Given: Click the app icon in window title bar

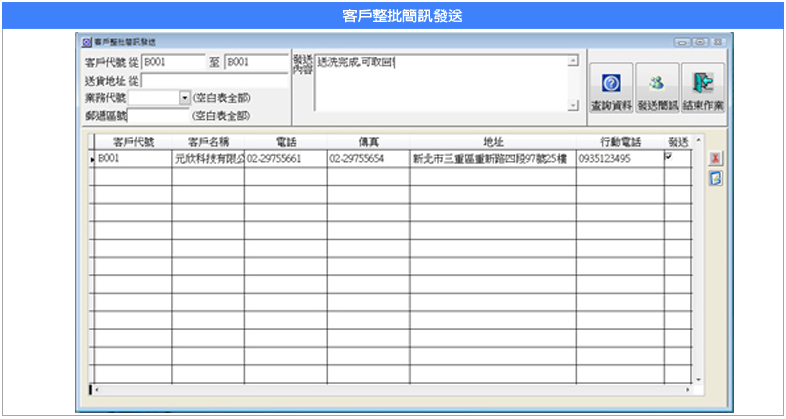Looking at the screenshot, I should [x=87, y=42].
